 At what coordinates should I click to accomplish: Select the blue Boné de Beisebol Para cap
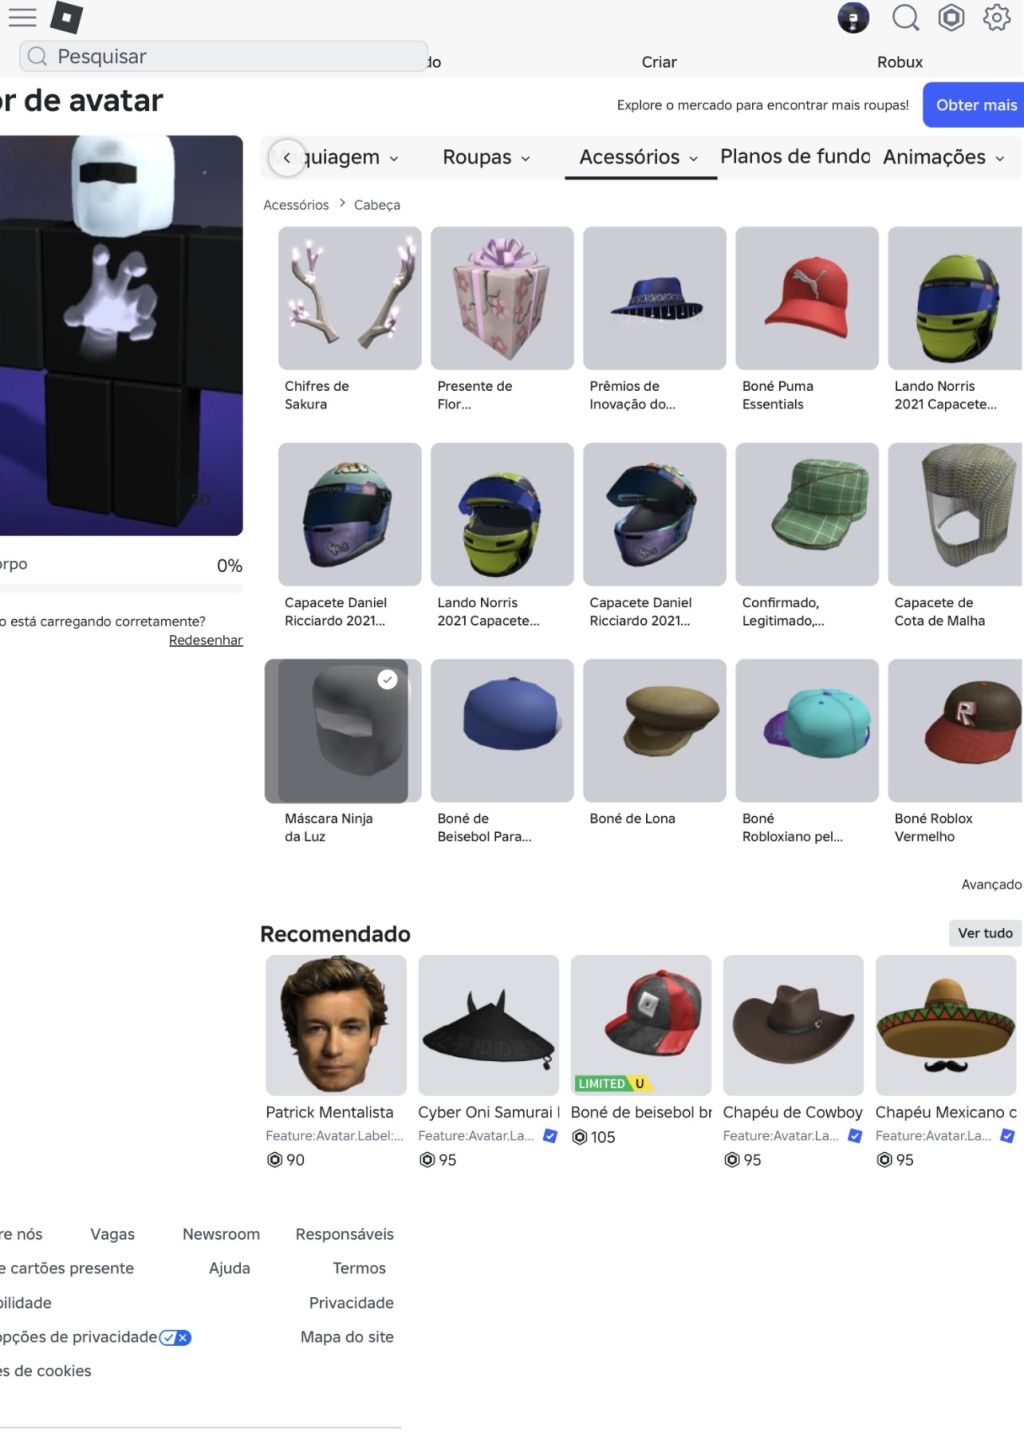[x=502, y=731]
